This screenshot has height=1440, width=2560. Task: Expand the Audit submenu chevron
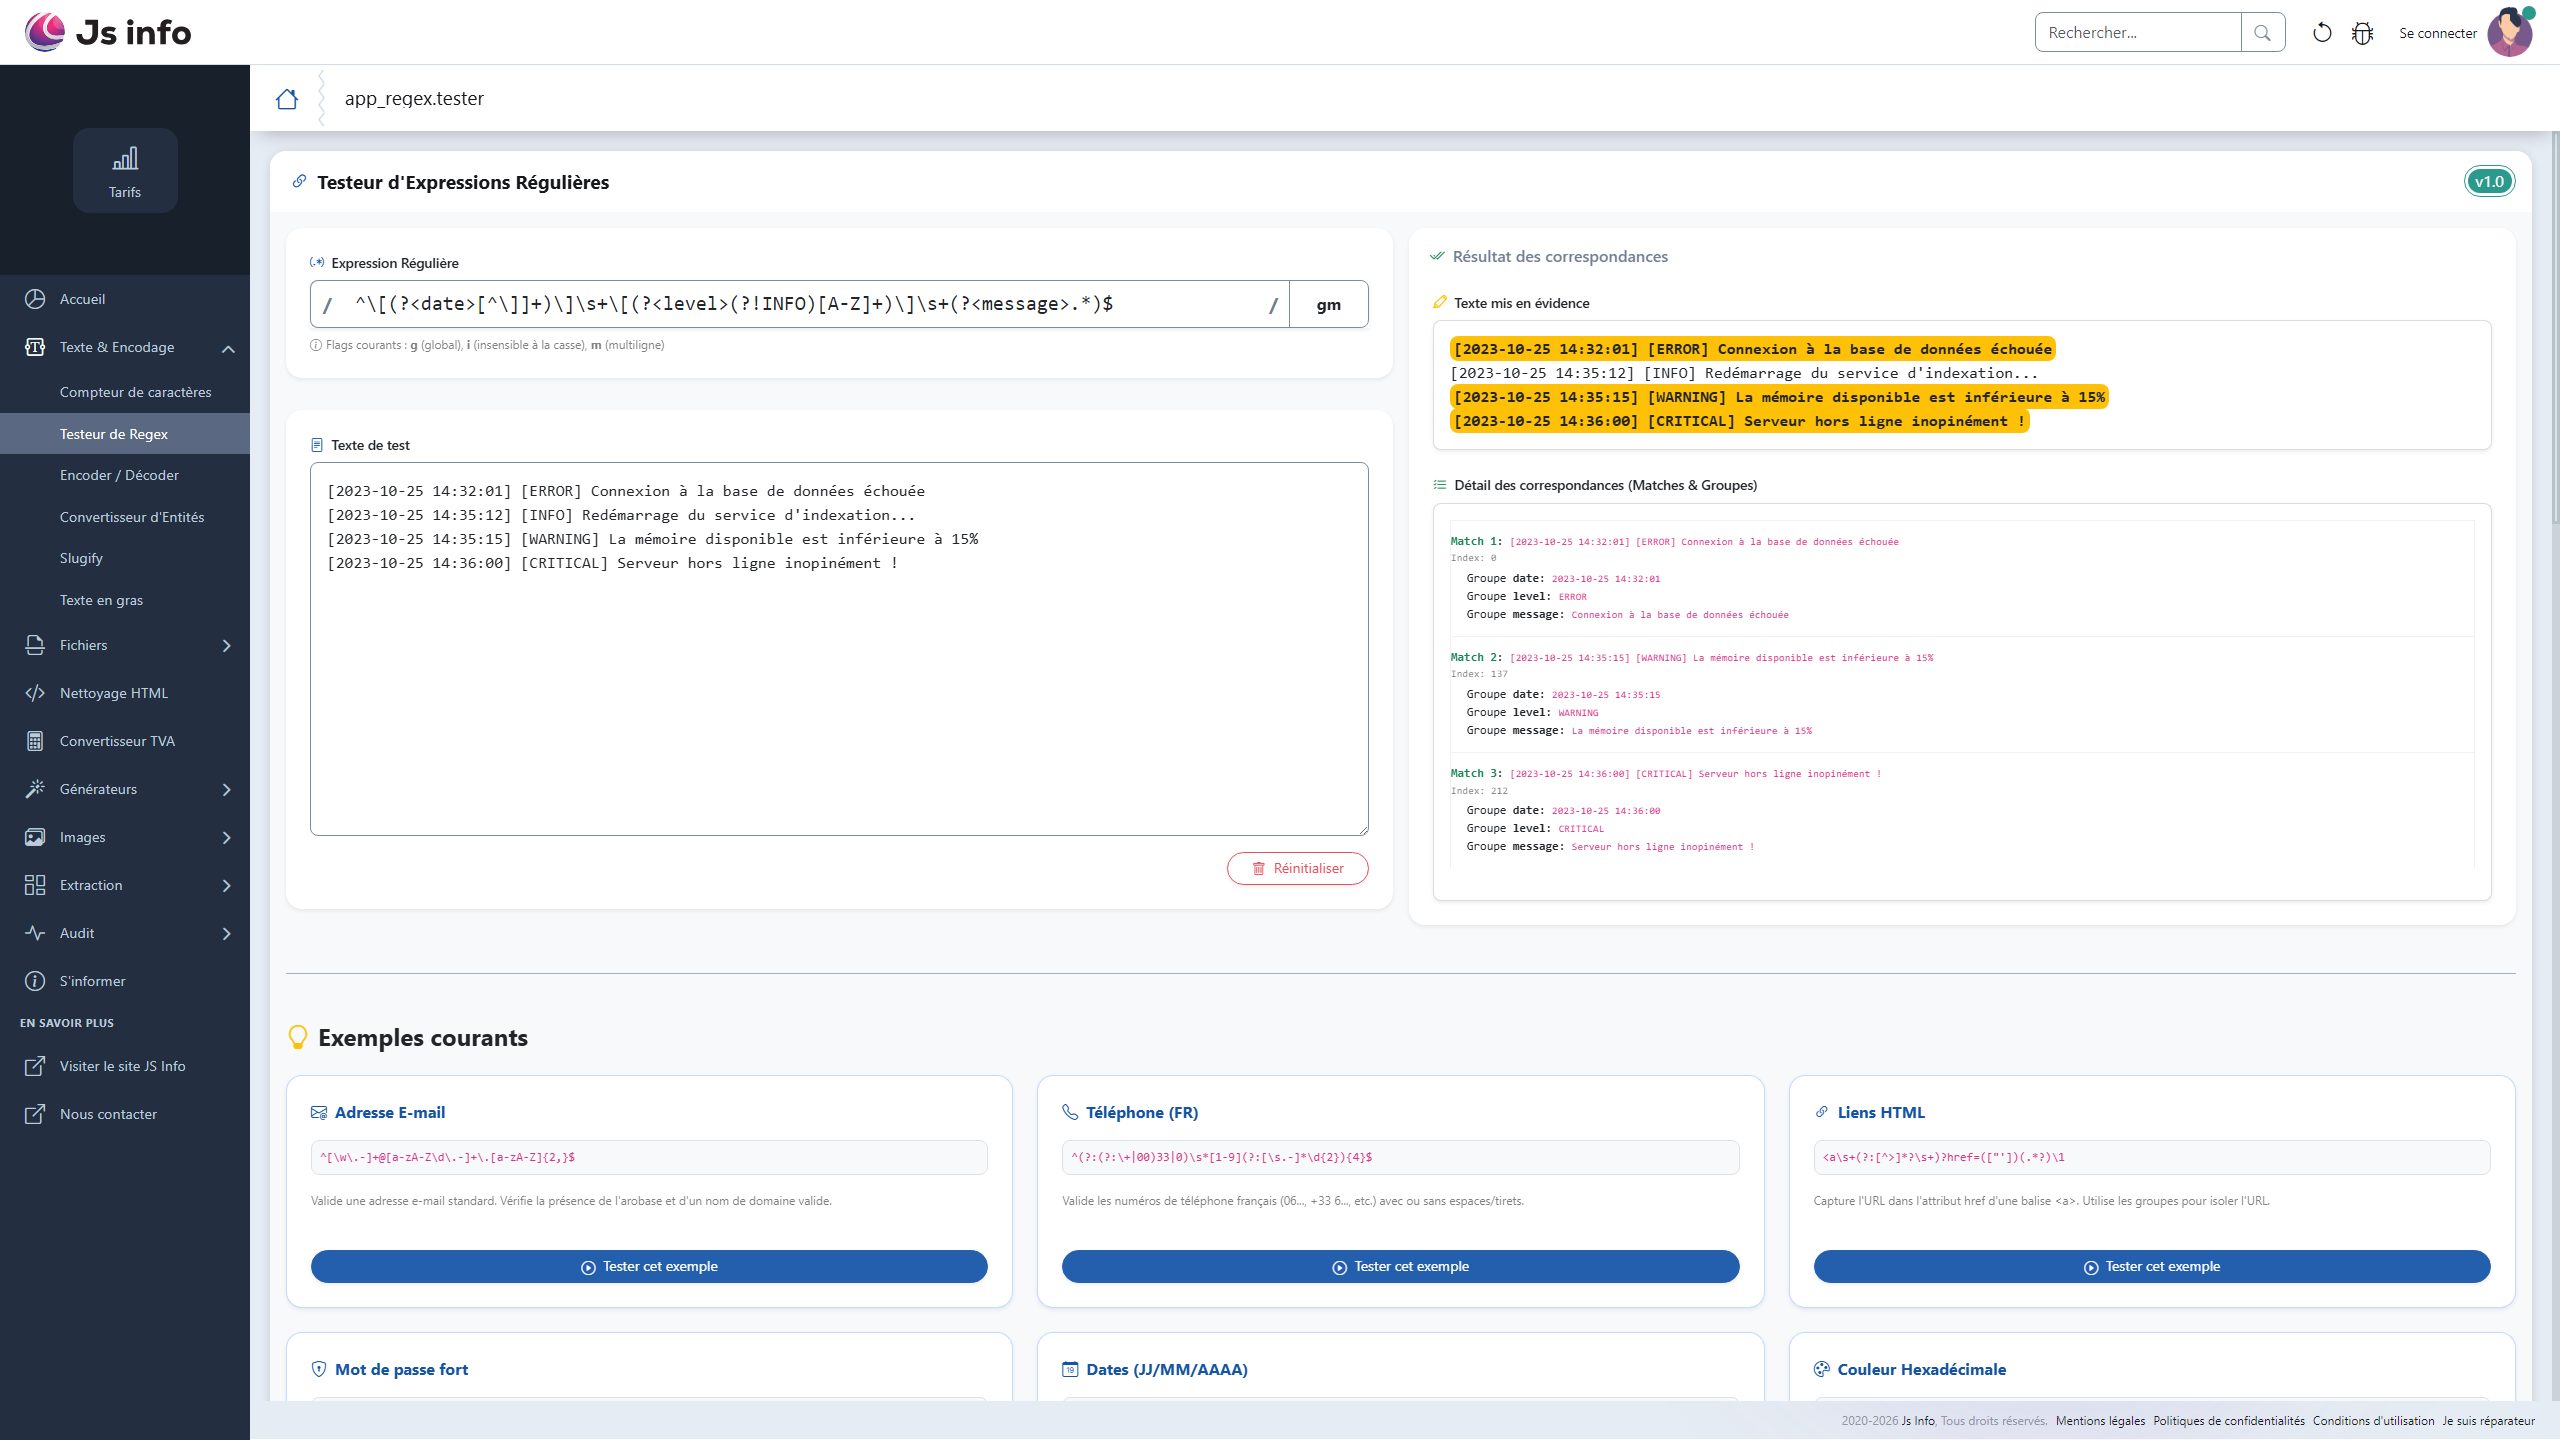pos(227,934)
